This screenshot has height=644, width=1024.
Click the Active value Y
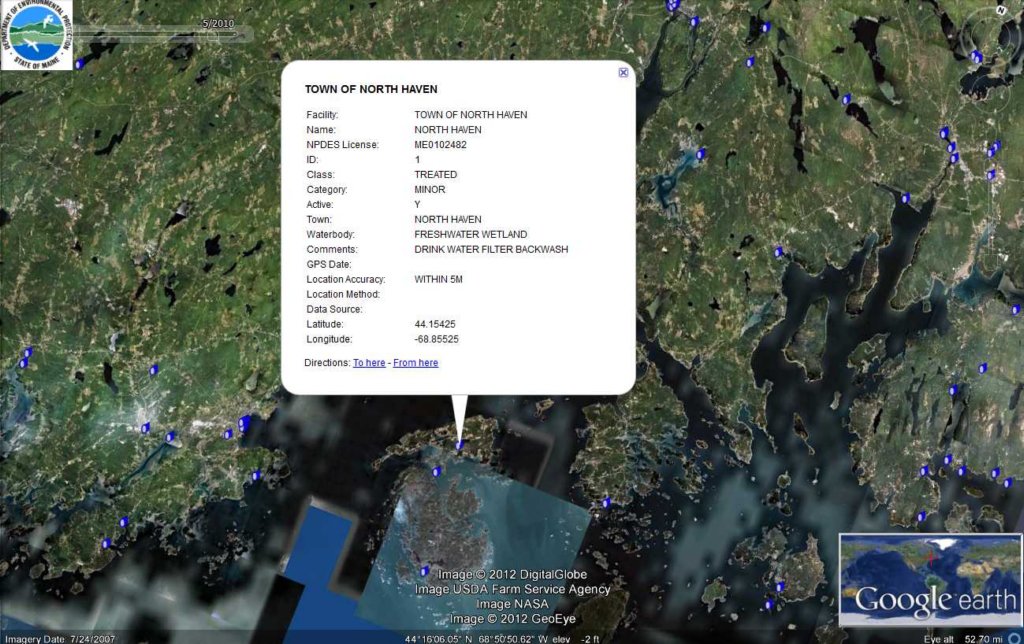pos(417,205)
